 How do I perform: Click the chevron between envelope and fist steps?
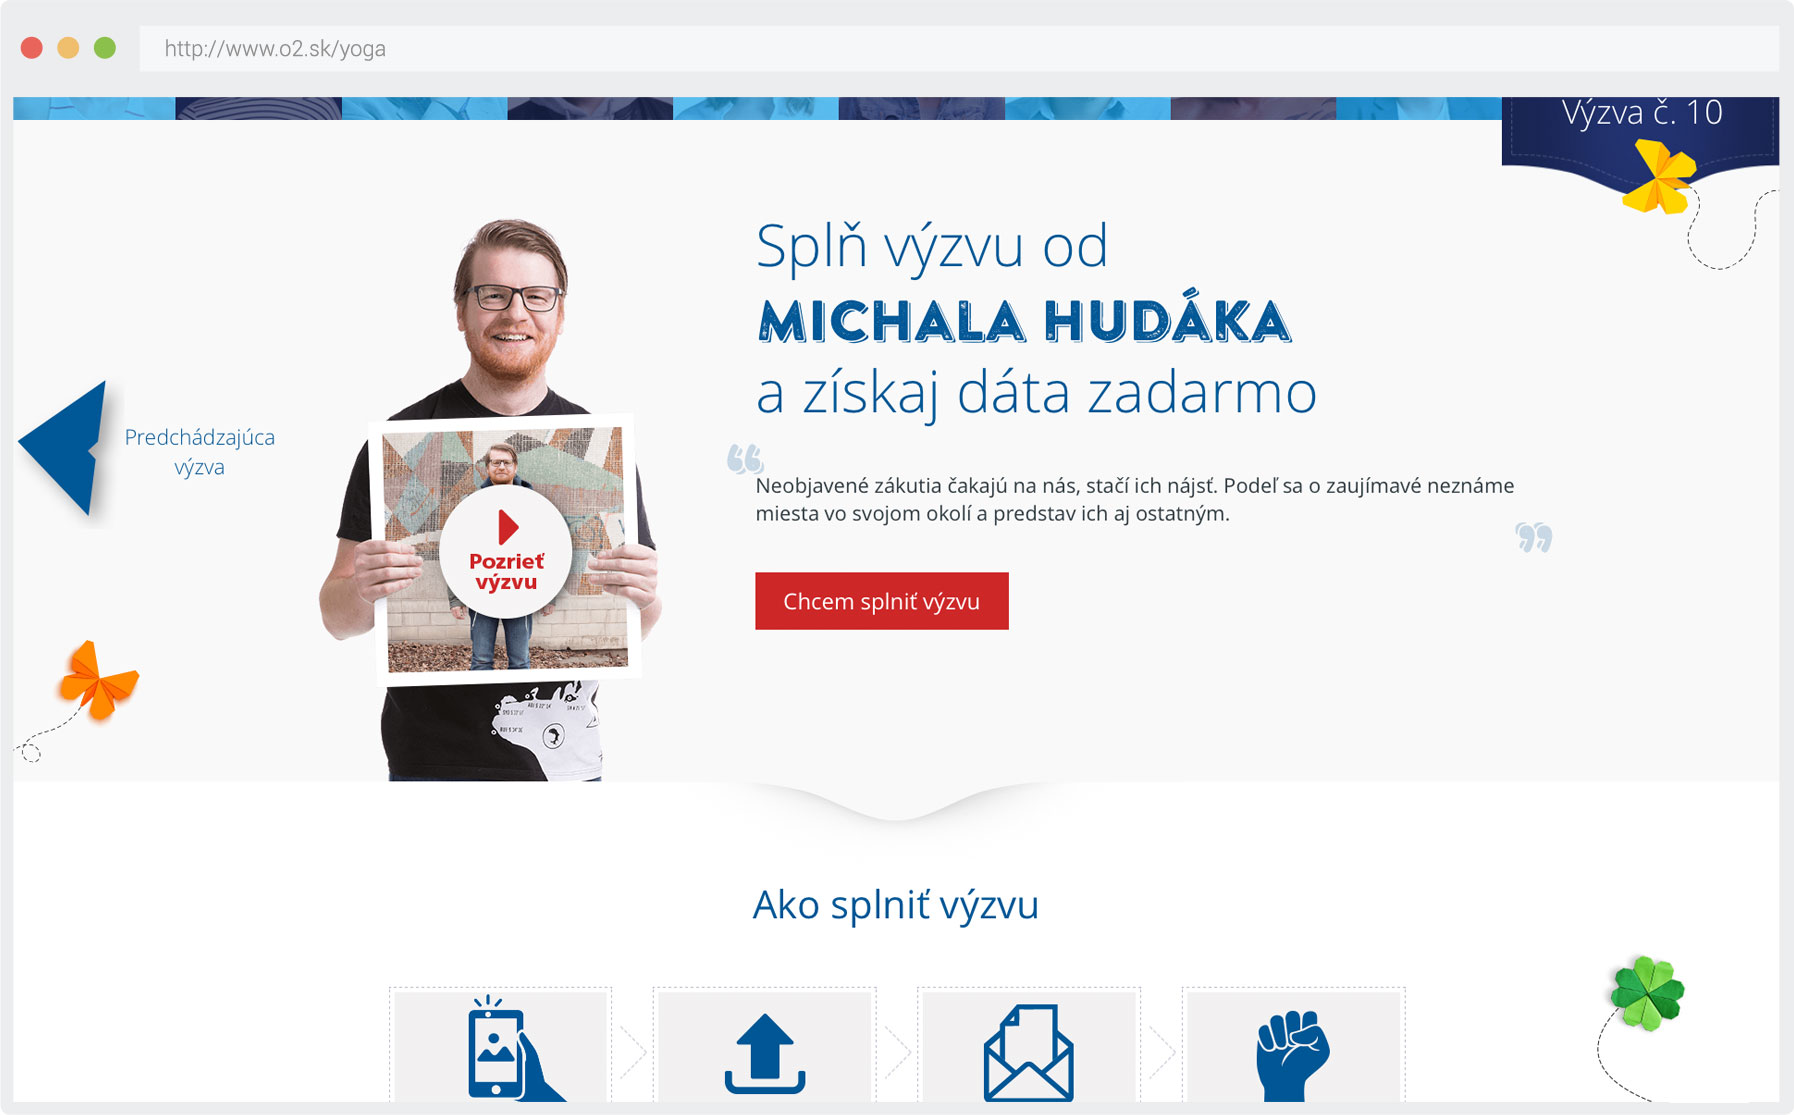coord(1161,1051)
